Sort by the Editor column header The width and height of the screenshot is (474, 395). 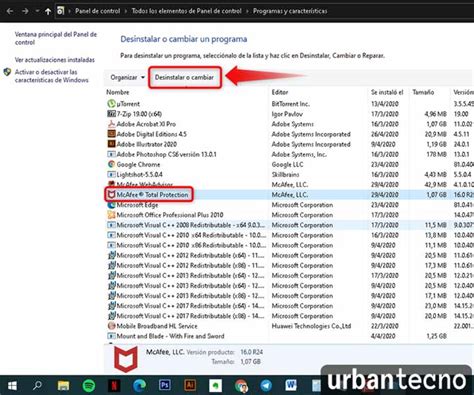[x=280, y=92]
